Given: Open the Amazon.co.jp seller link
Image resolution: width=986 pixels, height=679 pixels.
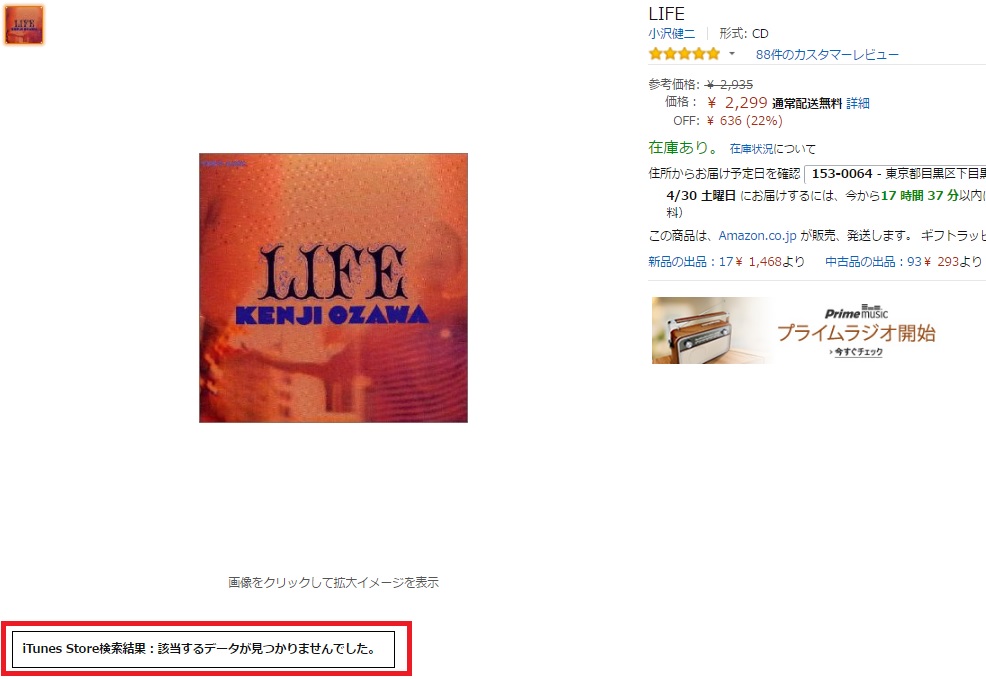Looking at the screenshot, I should (x=757, y=236).
